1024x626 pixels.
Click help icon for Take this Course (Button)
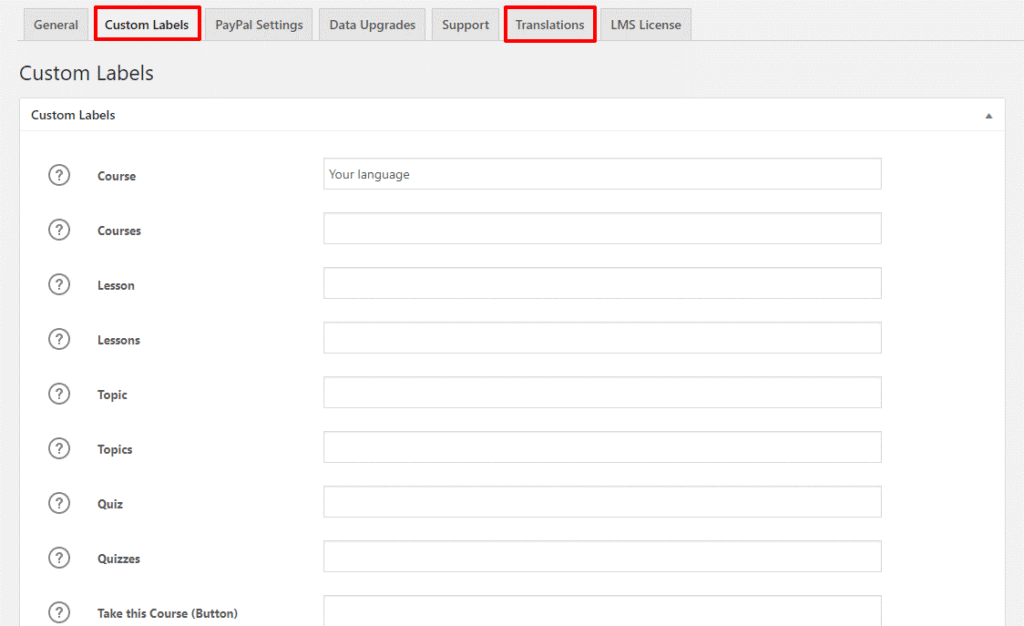coord(59,612)
